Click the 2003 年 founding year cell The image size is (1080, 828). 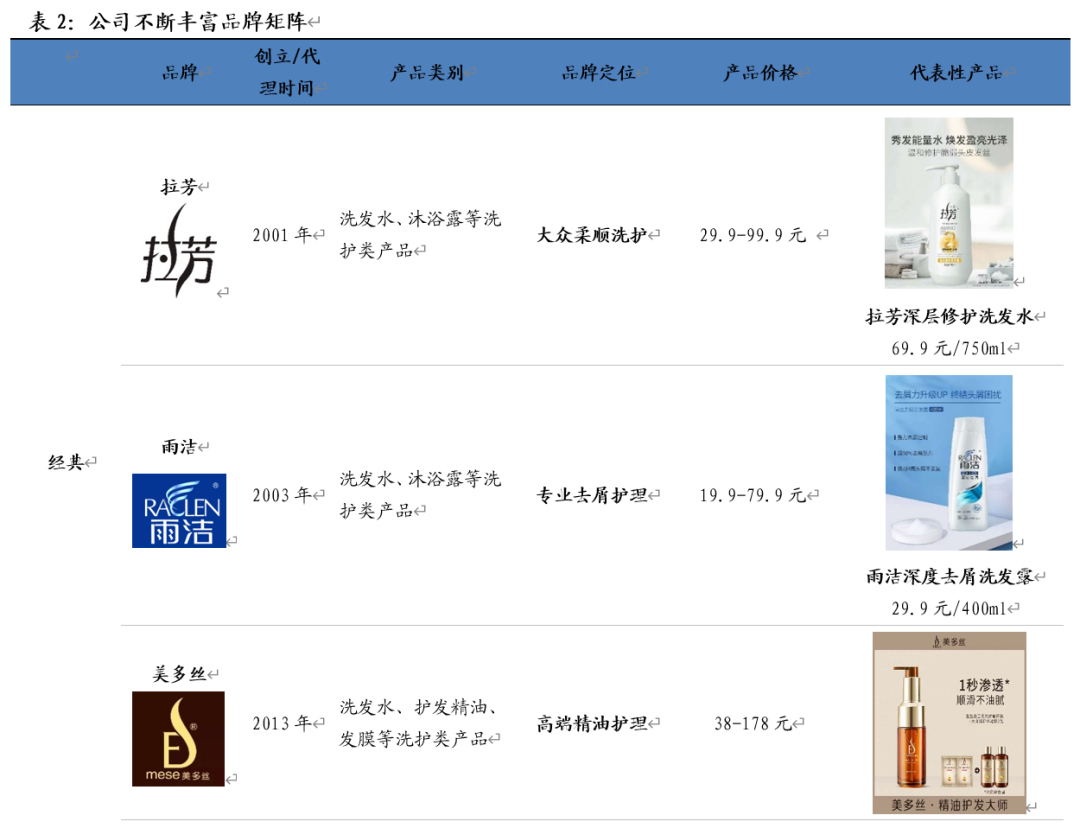[282, 495]
